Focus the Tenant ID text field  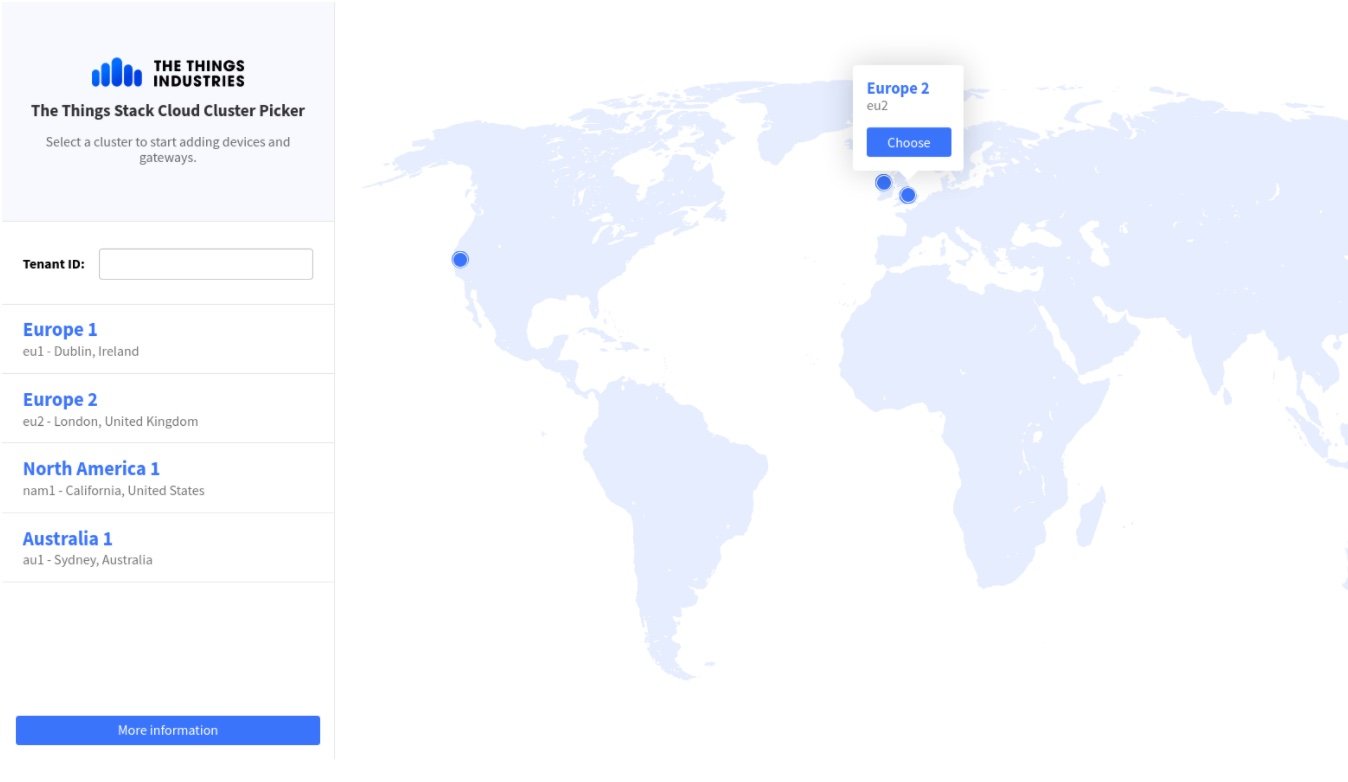pos(206,265)
